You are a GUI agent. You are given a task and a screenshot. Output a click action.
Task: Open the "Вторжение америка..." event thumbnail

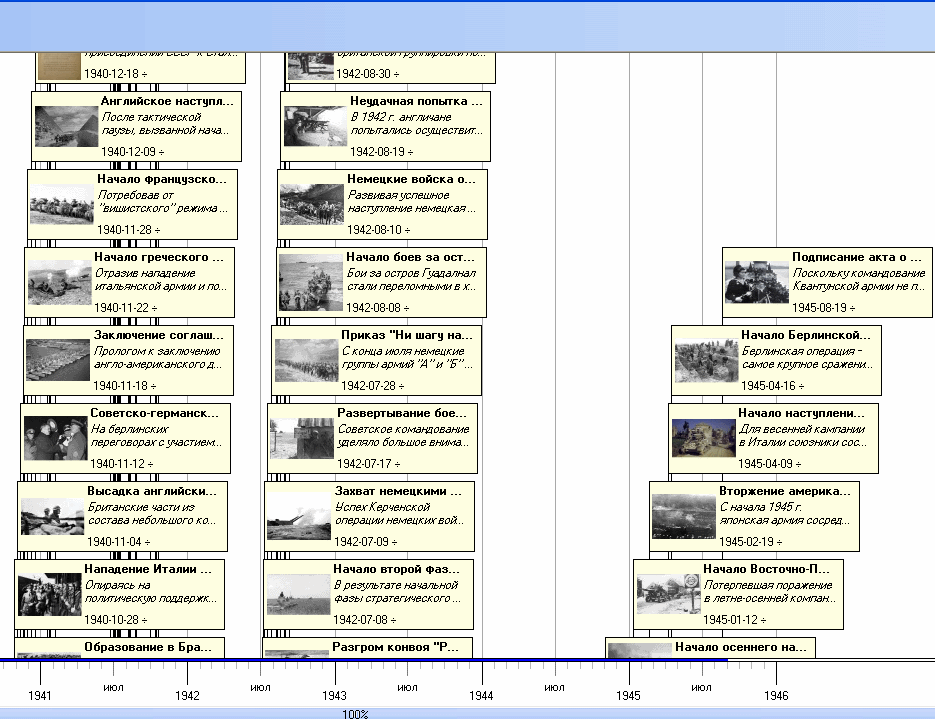[x=684, y=516]
